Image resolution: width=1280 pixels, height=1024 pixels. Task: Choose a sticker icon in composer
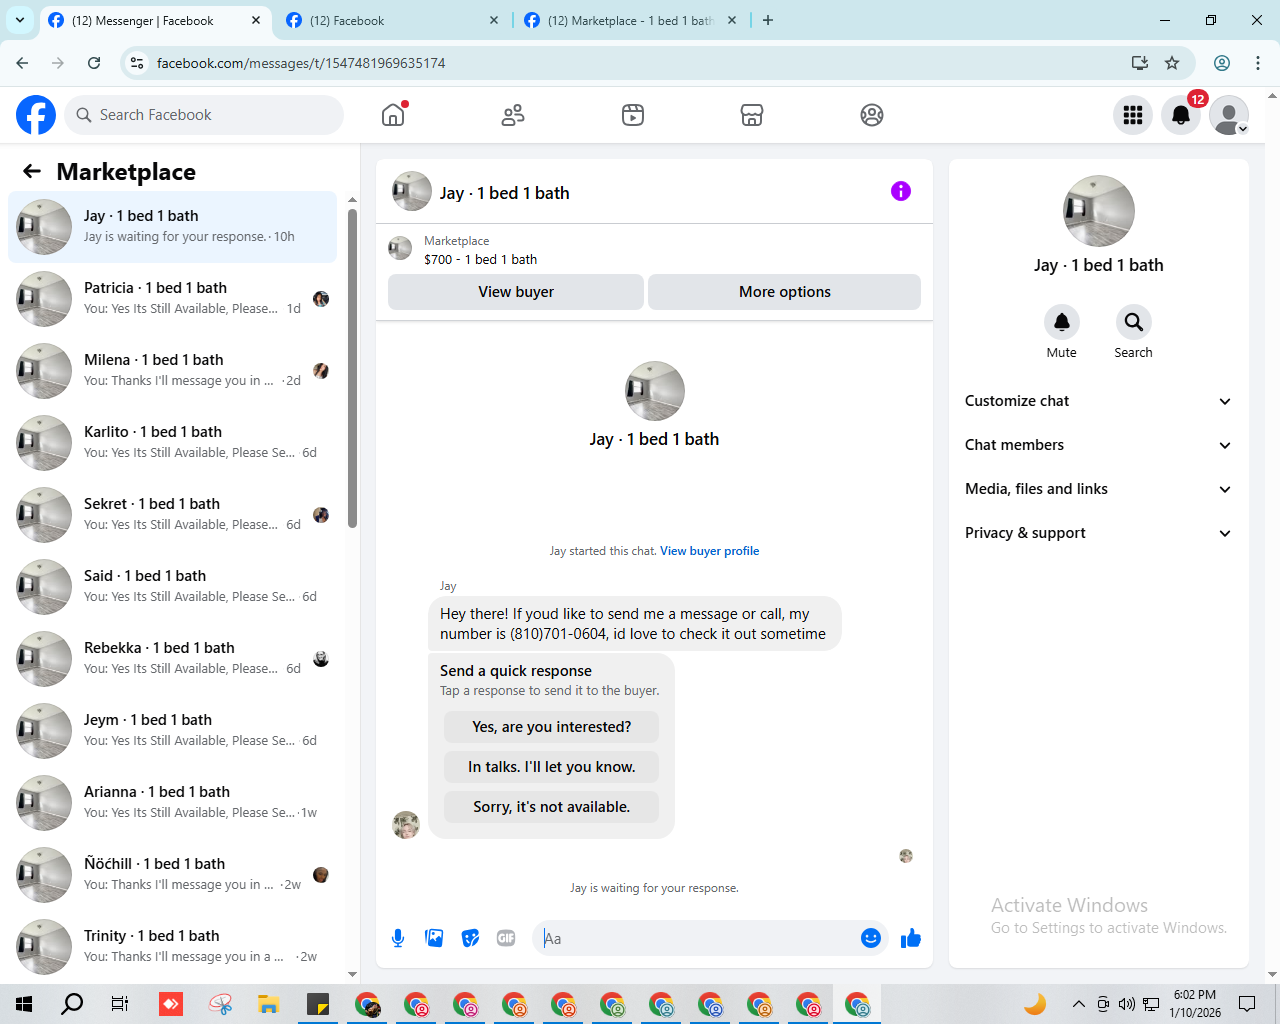(x=470, y=938)
